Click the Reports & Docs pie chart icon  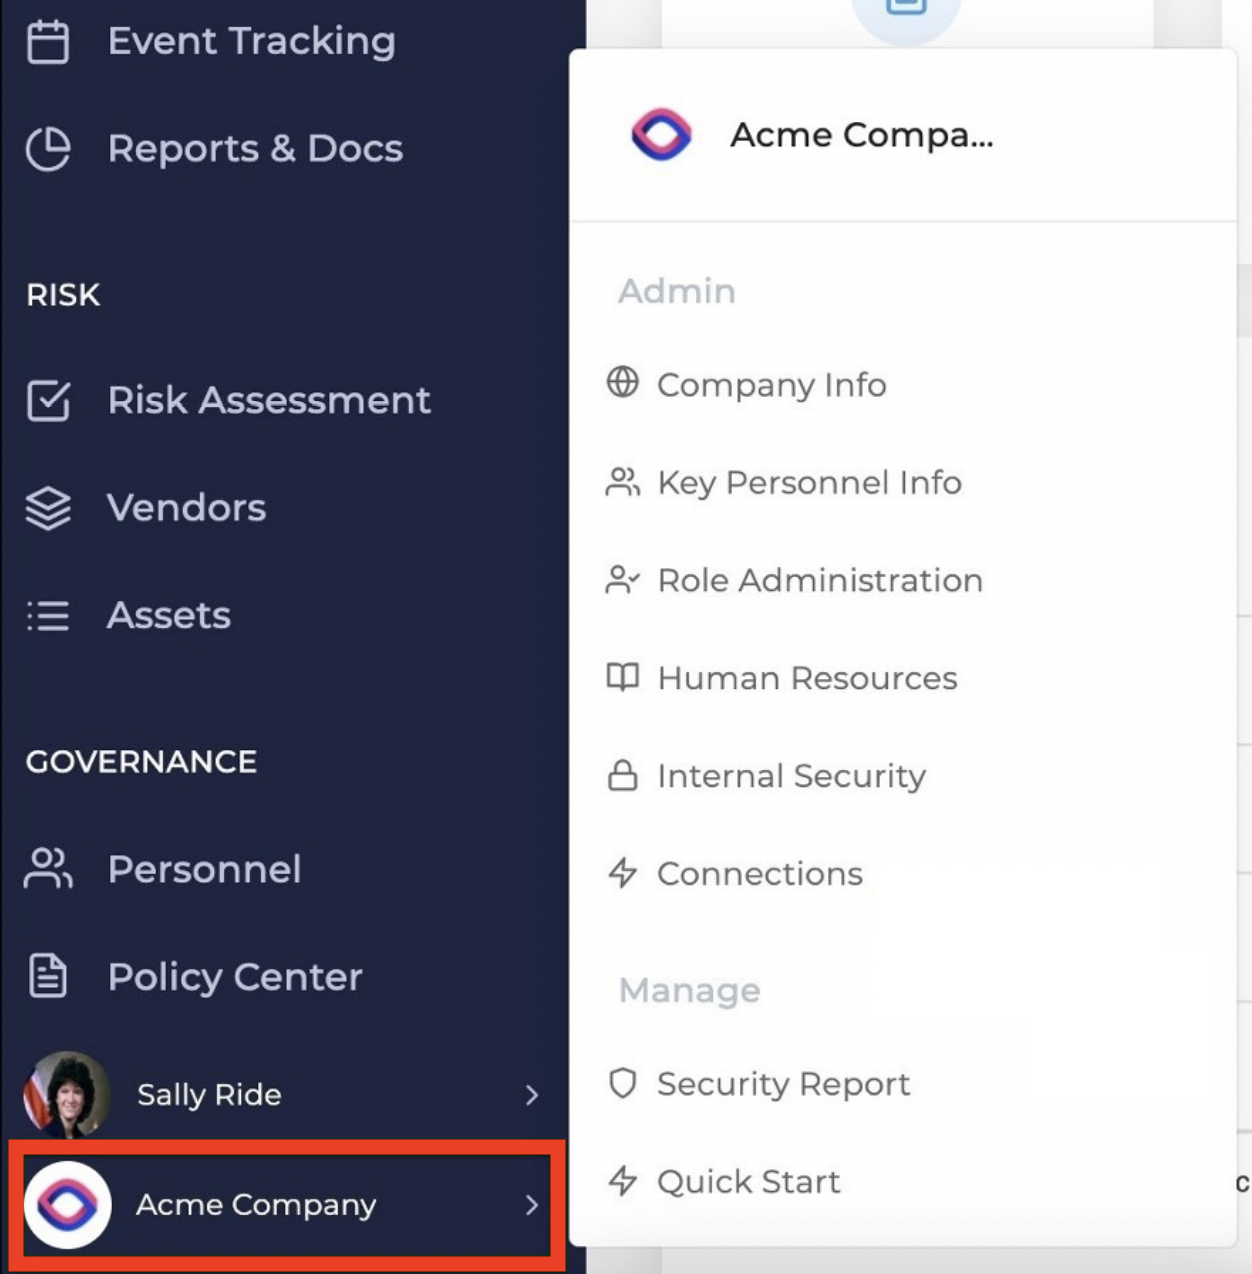tap(48, 149)
